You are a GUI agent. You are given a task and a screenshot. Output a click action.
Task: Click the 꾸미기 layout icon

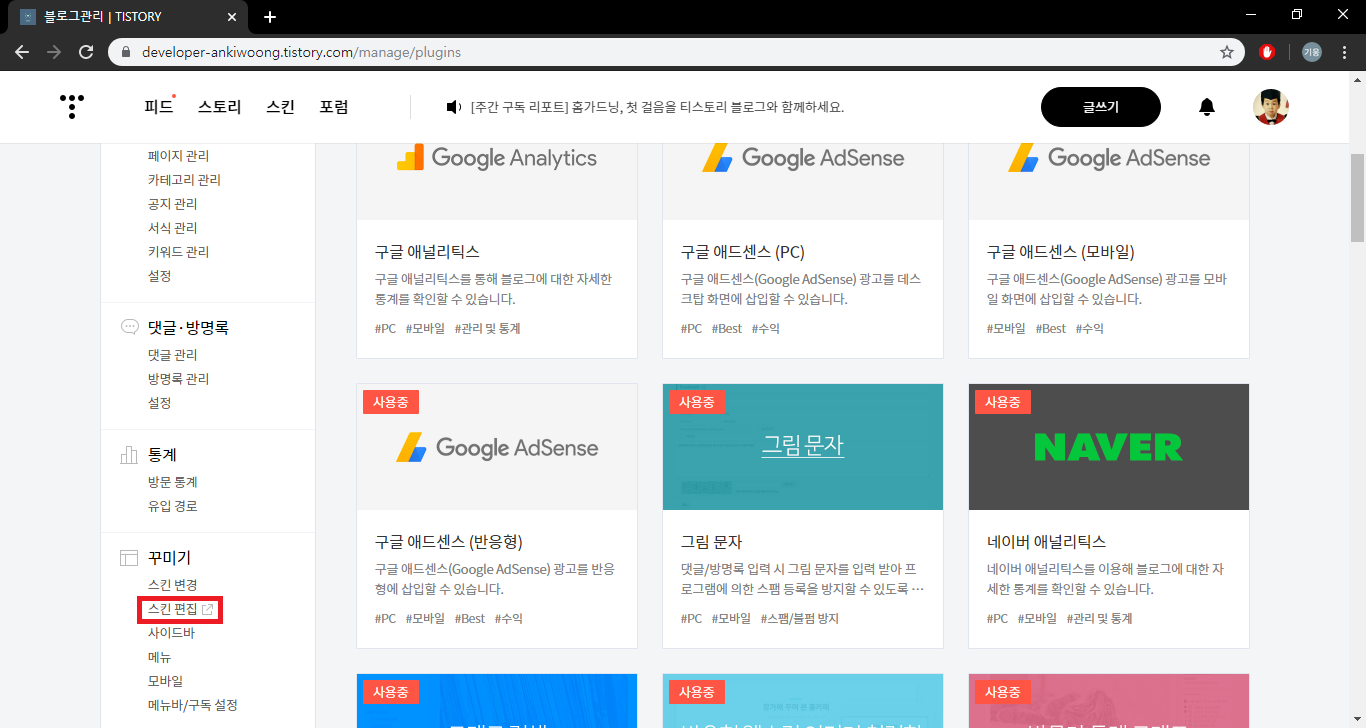tap(129, 558)
